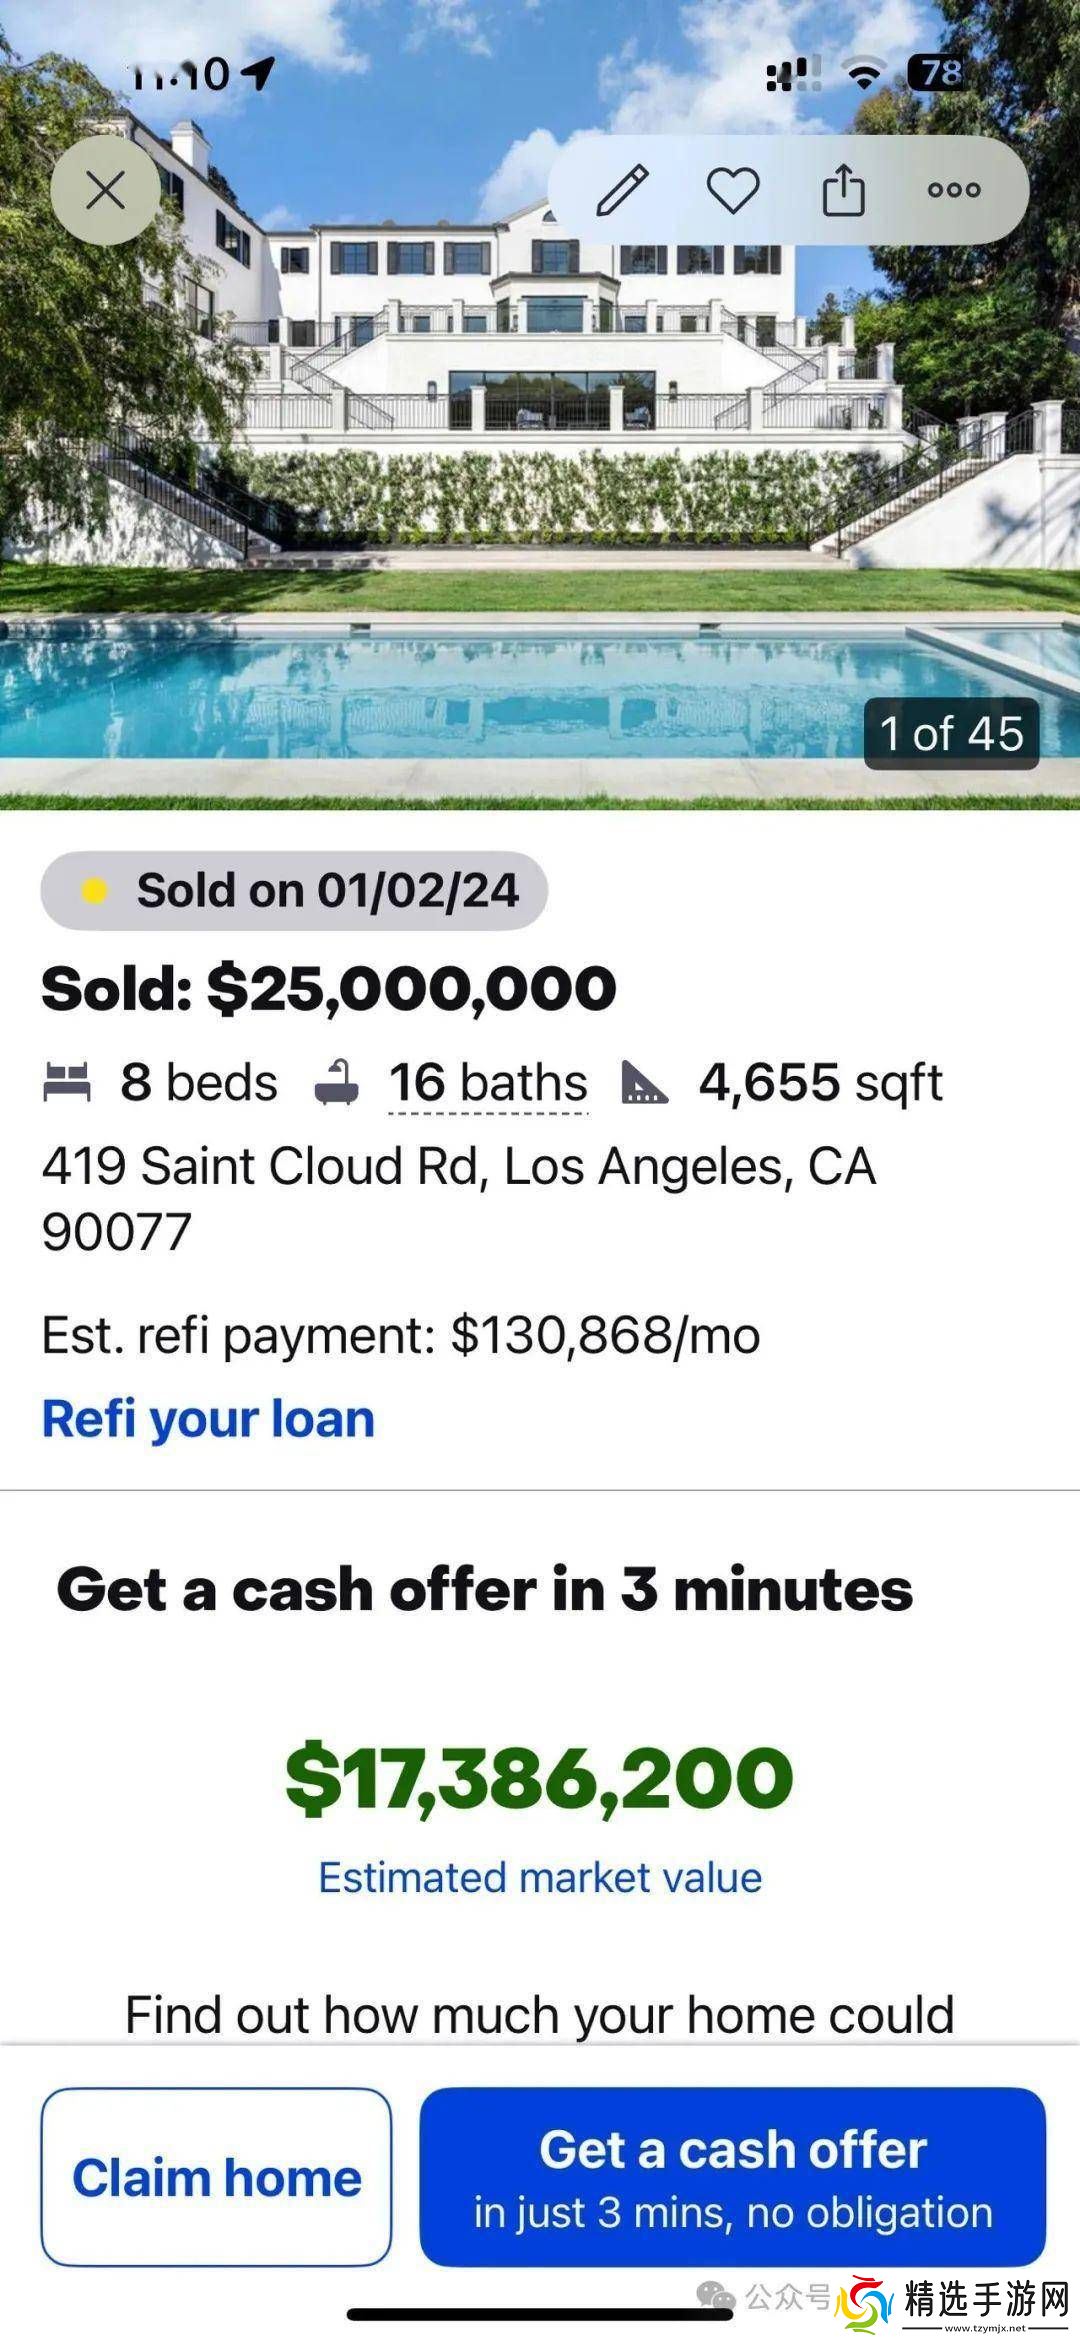
Task: Open the Refi your loan link
Action: coord(208,1418)
